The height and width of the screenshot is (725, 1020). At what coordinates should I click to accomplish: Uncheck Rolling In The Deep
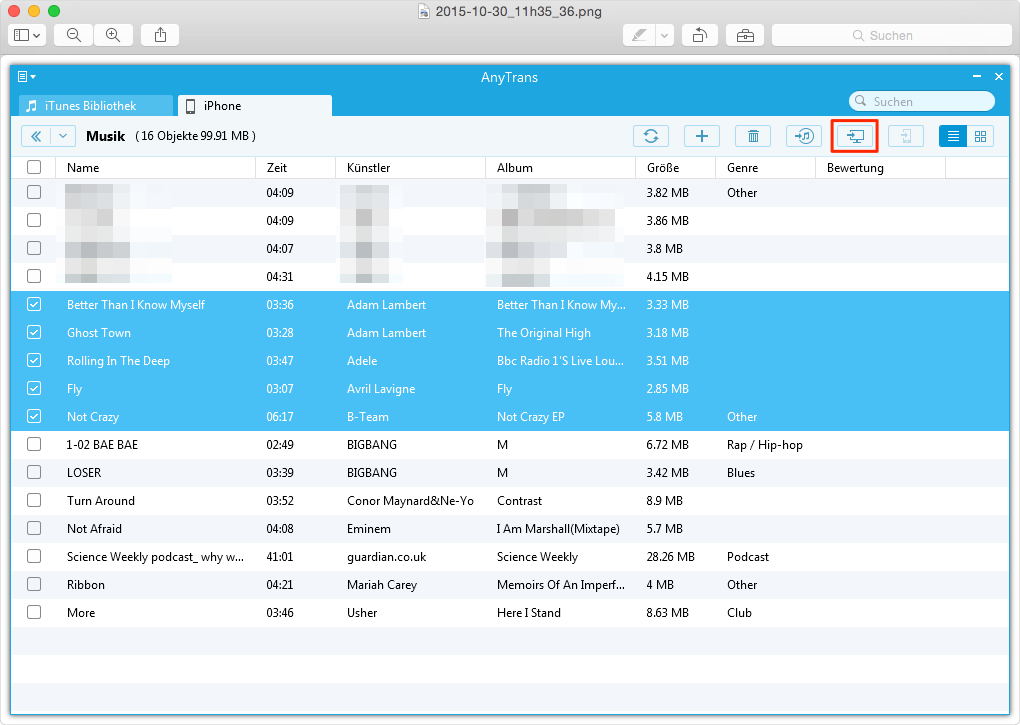click(34, 360)
